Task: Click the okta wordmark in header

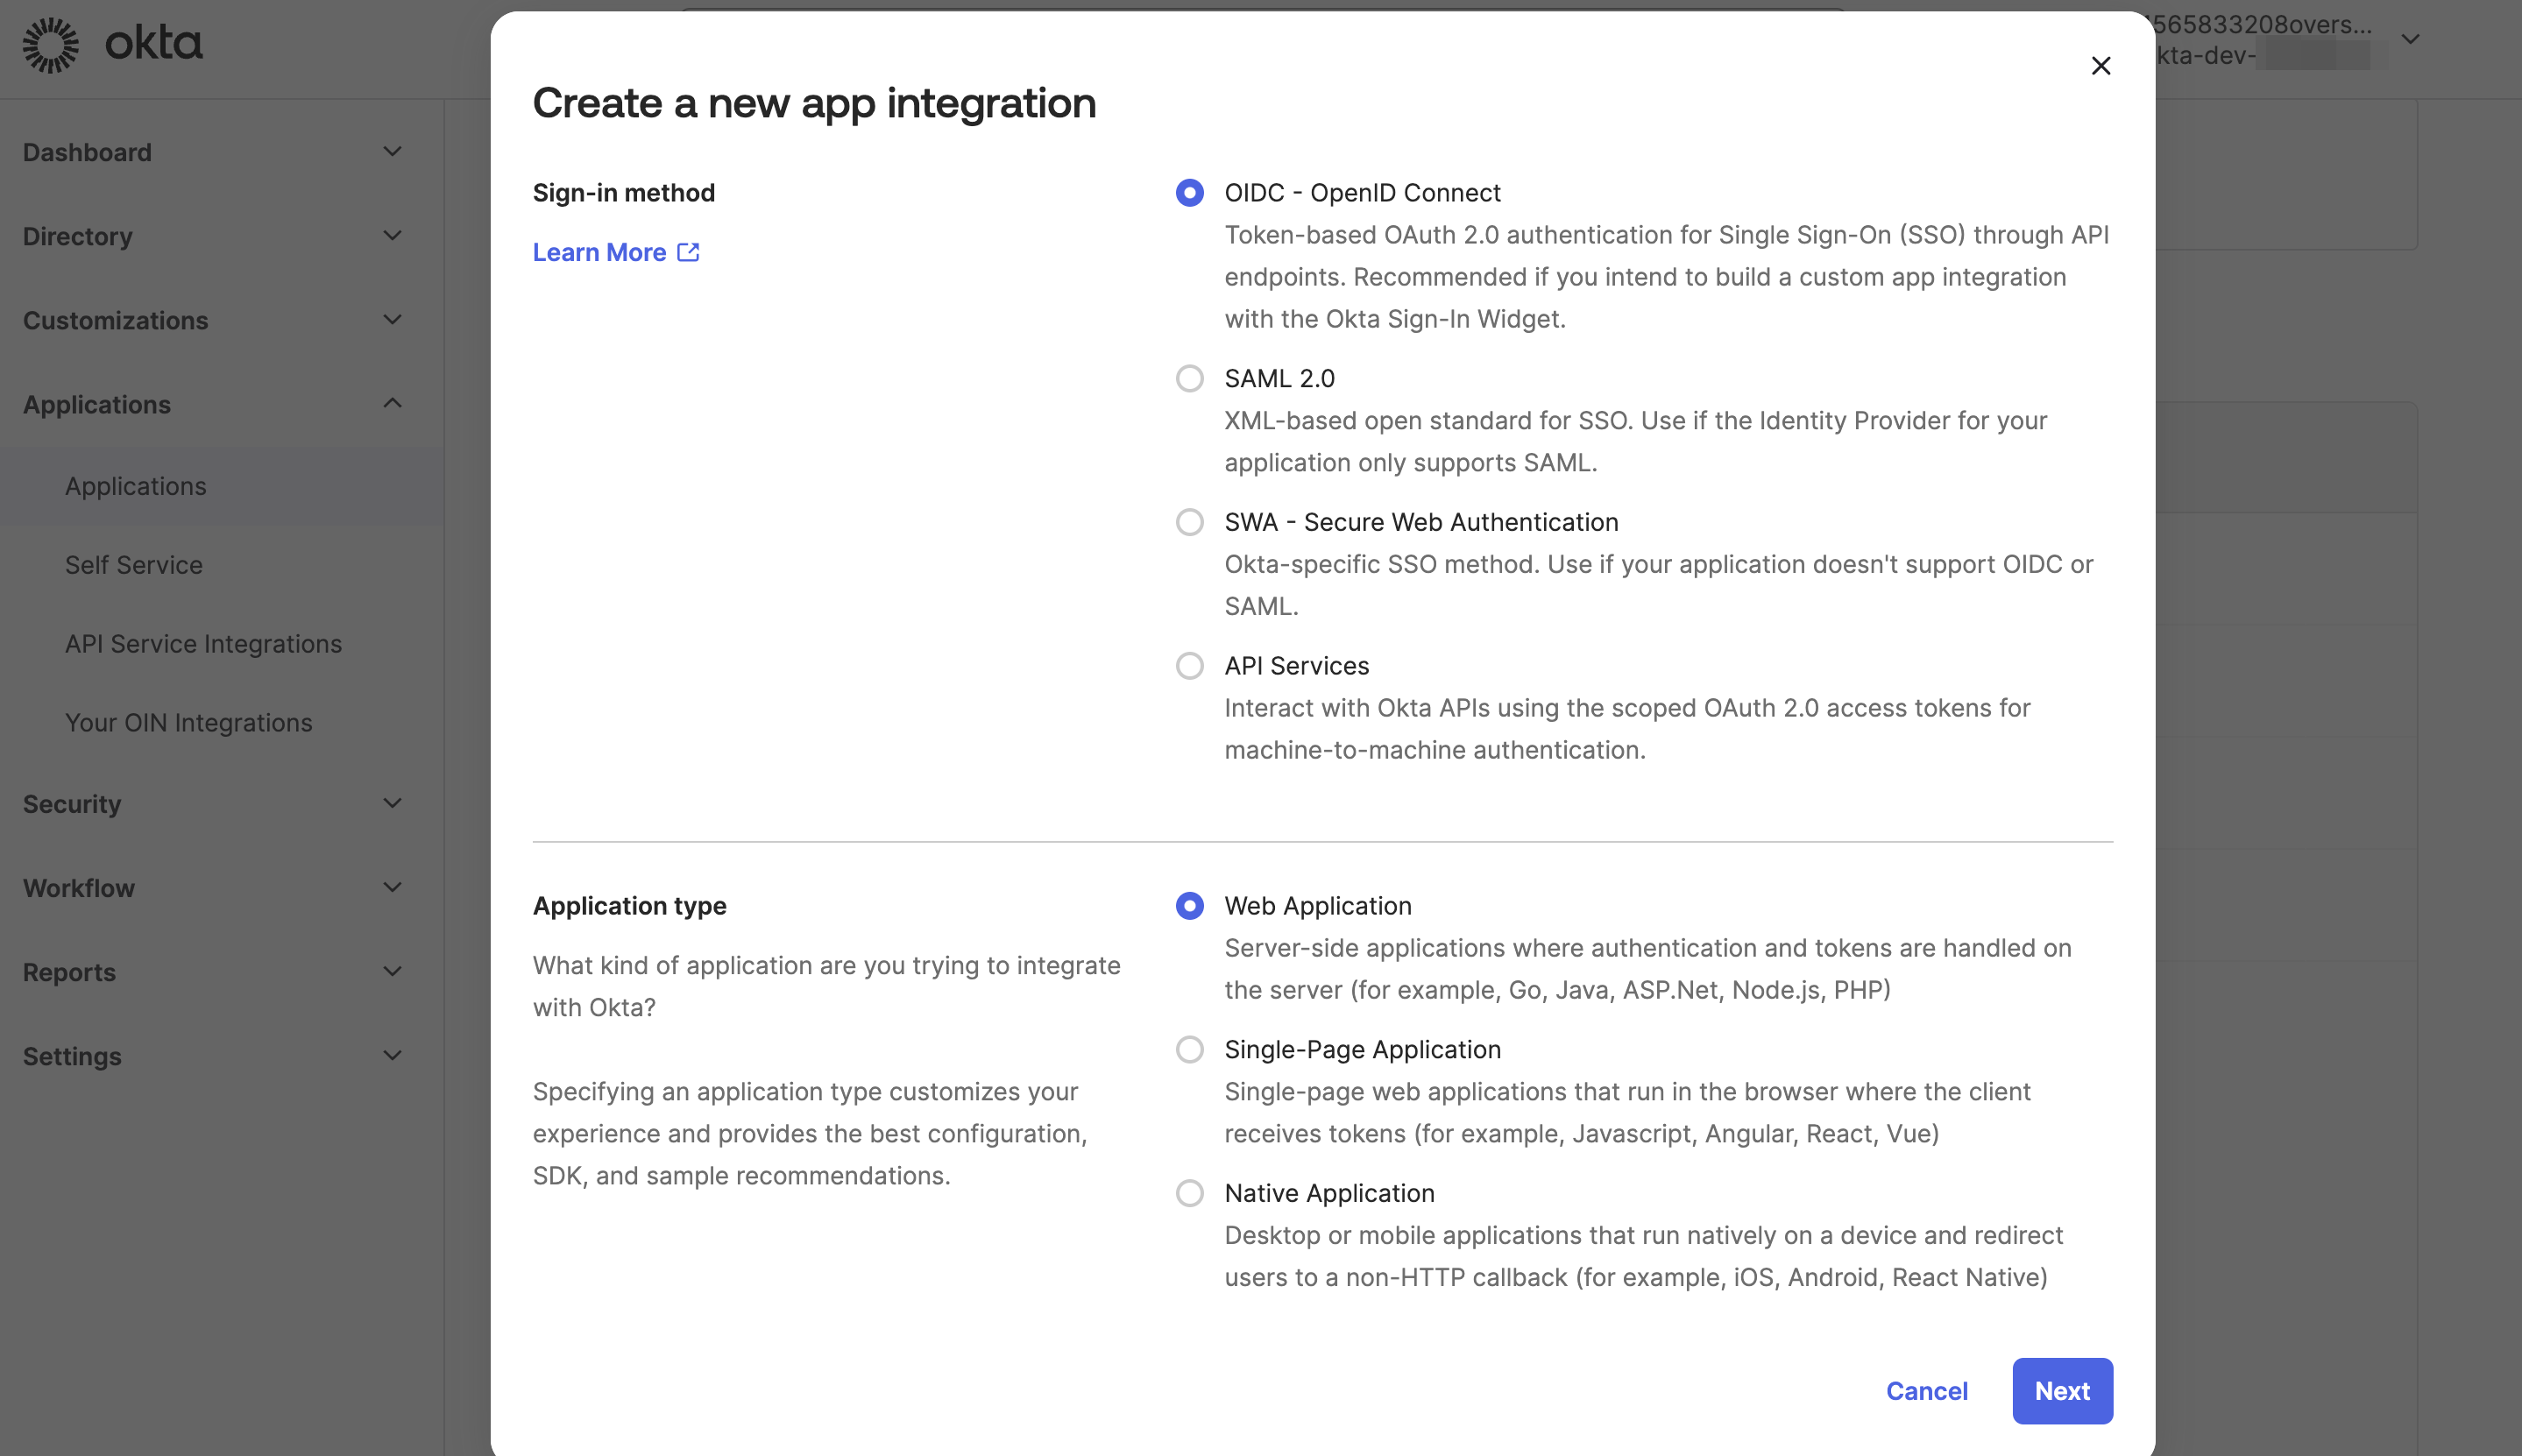Action: (153, 43)
